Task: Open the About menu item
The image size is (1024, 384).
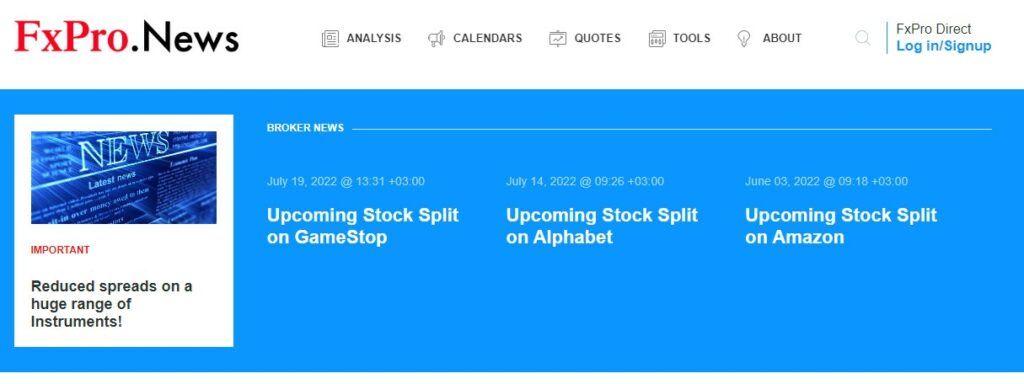Action: click(x=782, y=39)
